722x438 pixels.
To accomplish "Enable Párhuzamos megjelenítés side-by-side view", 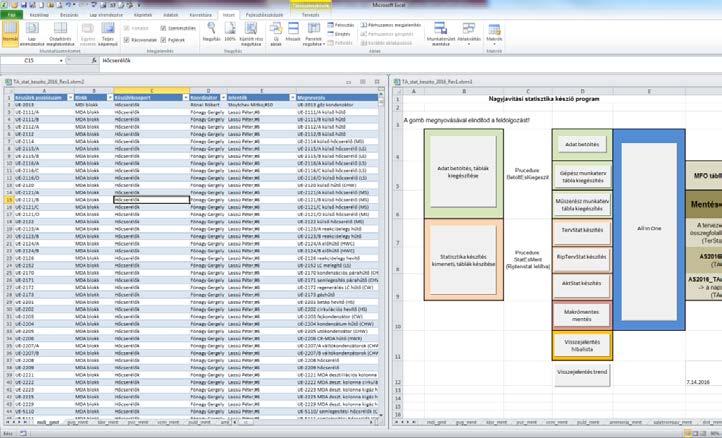I will coord(390,25).
